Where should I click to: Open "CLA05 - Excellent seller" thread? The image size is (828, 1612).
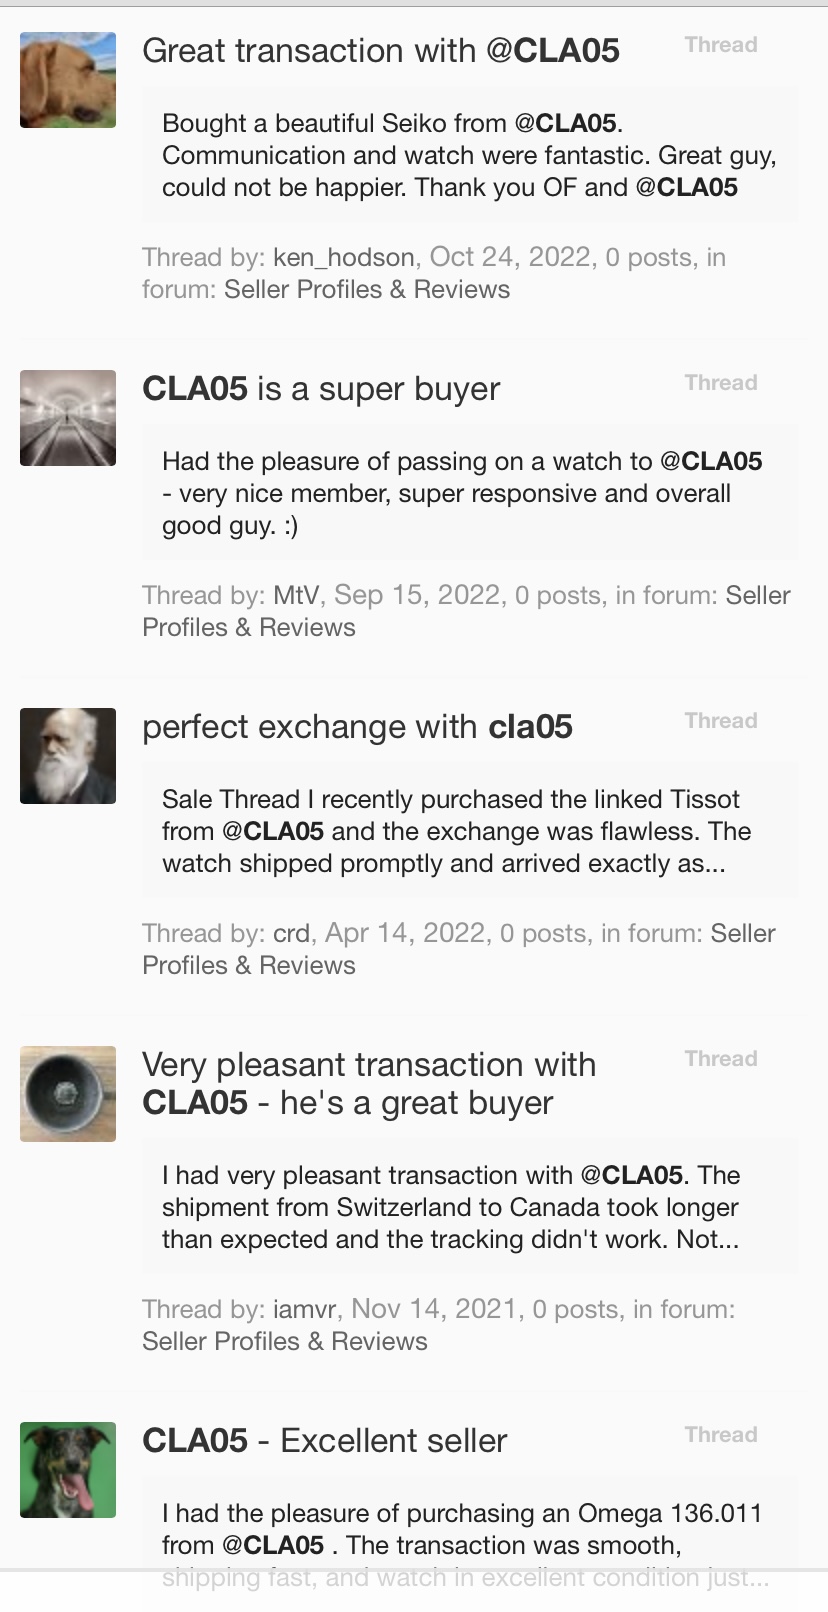[325, 1441]
